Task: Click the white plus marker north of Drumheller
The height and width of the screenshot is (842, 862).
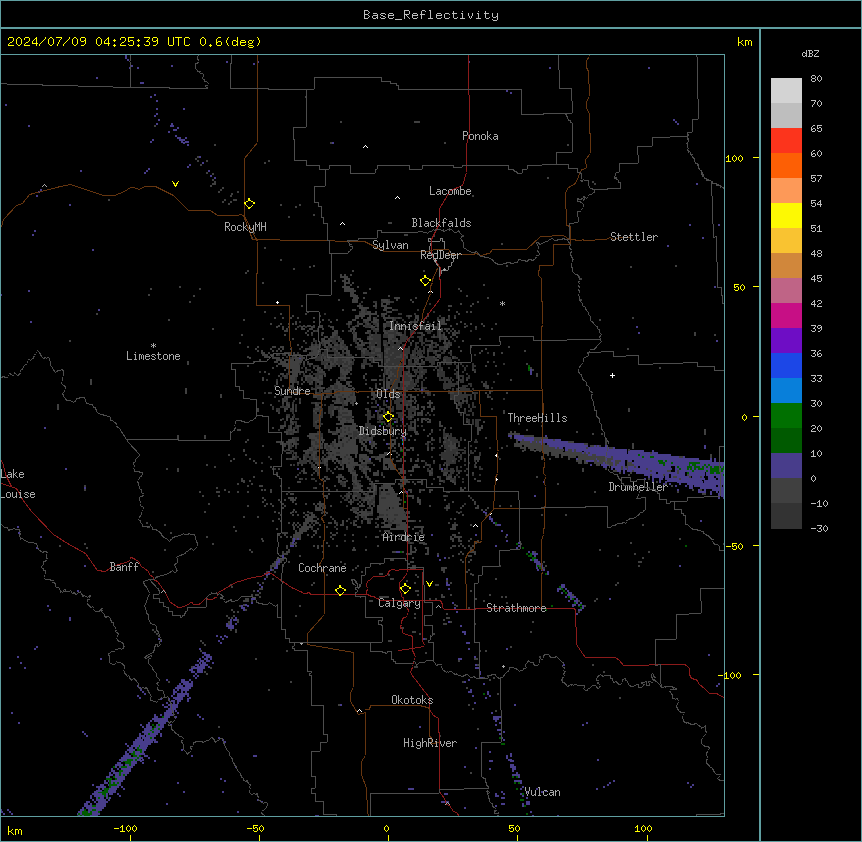Action: 612,375
